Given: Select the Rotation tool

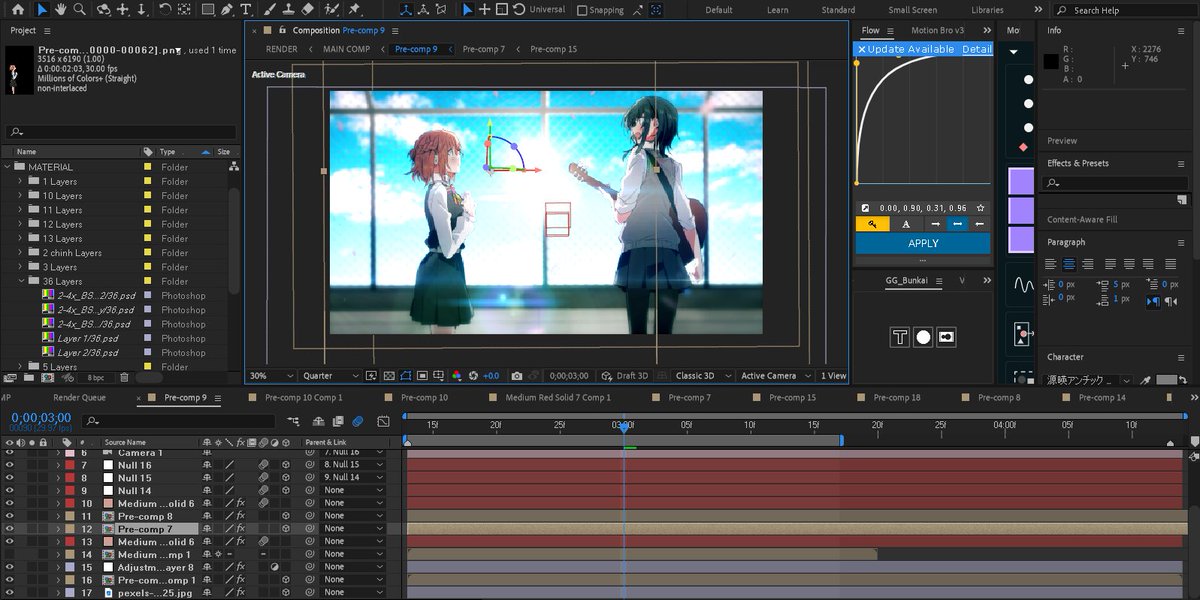Looking at the screenshot, I should 165,10.
